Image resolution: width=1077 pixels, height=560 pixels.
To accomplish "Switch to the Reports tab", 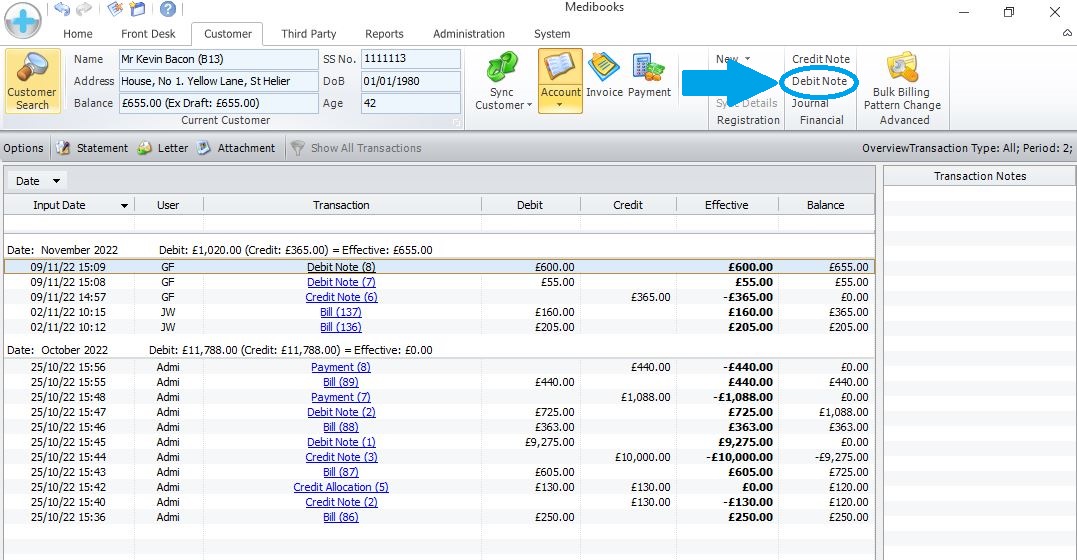I will 384,34.
